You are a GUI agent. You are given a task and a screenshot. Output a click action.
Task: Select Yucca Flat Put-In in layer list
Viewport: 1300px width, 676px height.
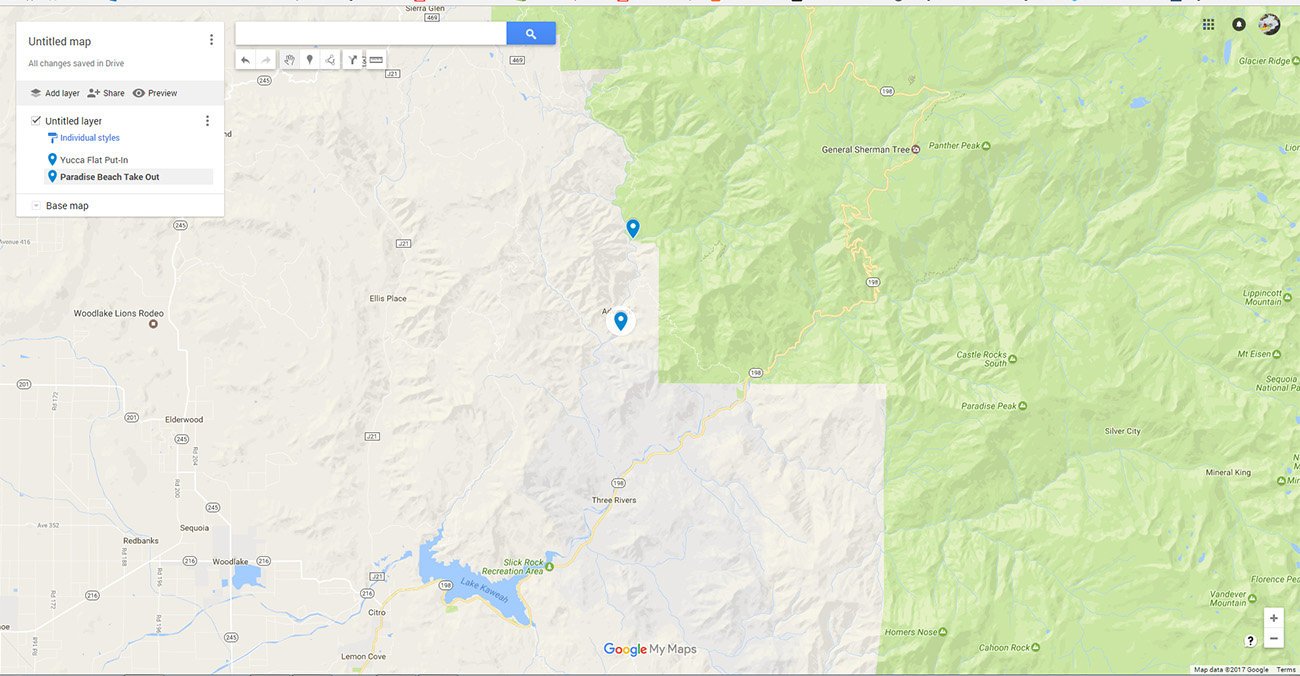94,160
